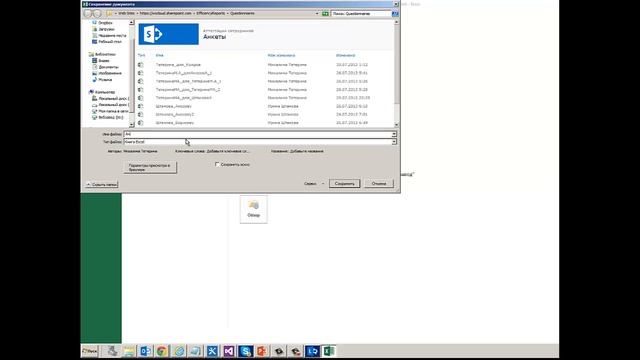
Task: Click Отмена (Cancel) button
Action: [x=379, y=184]
